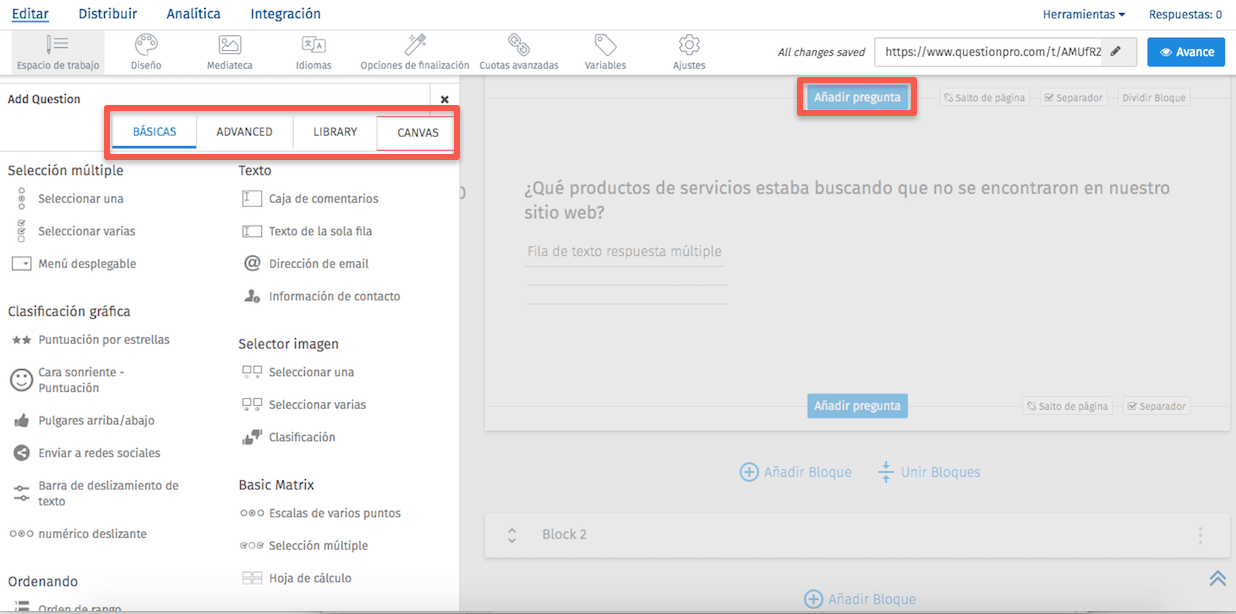The height and width of the screenshot is (614, 1236).
Task: Add a Seleccionar una multiple choice question
Action: (x=81, y=199)
